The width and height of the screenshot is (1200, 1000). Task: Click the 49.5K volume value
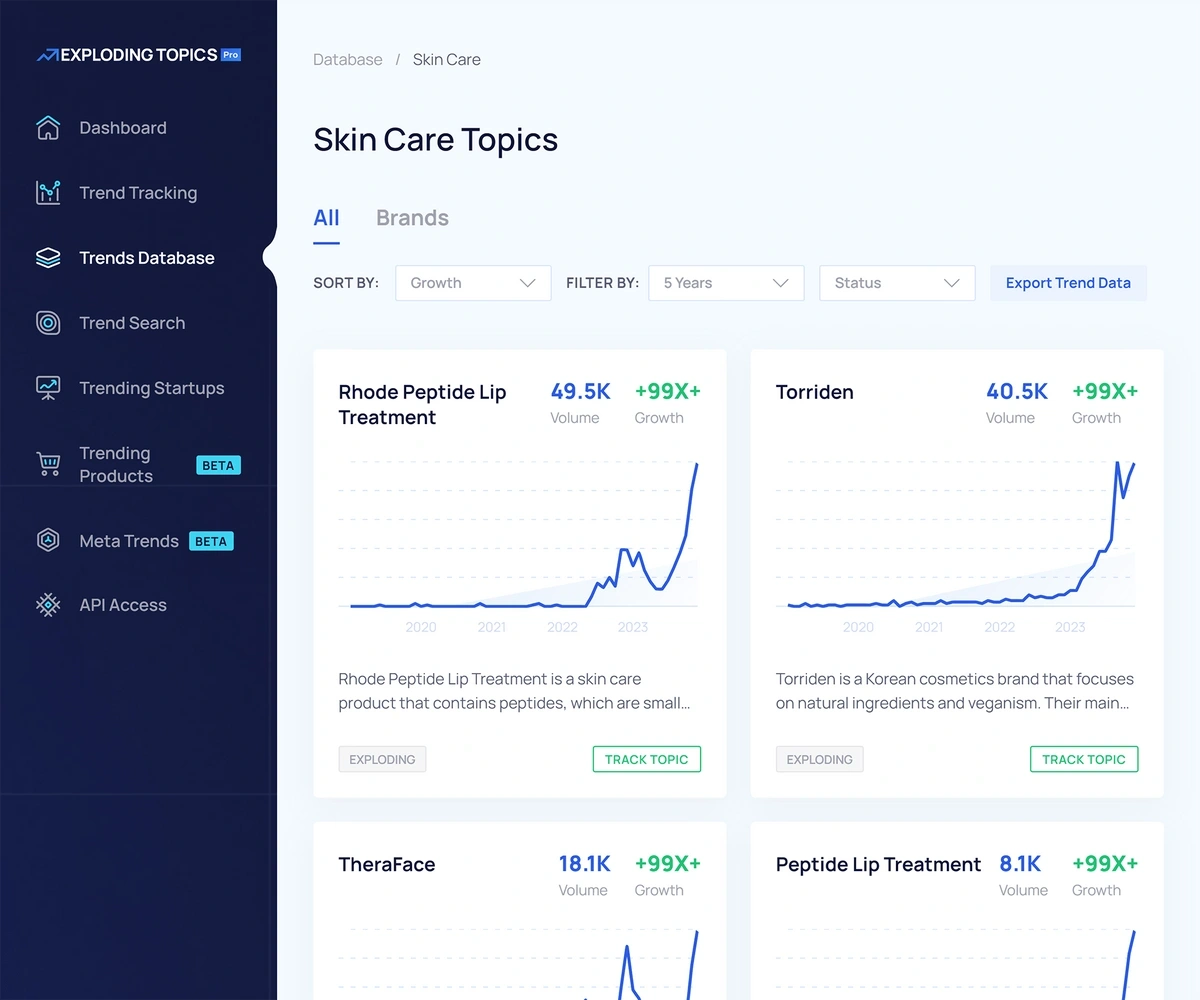coord(580,391)
